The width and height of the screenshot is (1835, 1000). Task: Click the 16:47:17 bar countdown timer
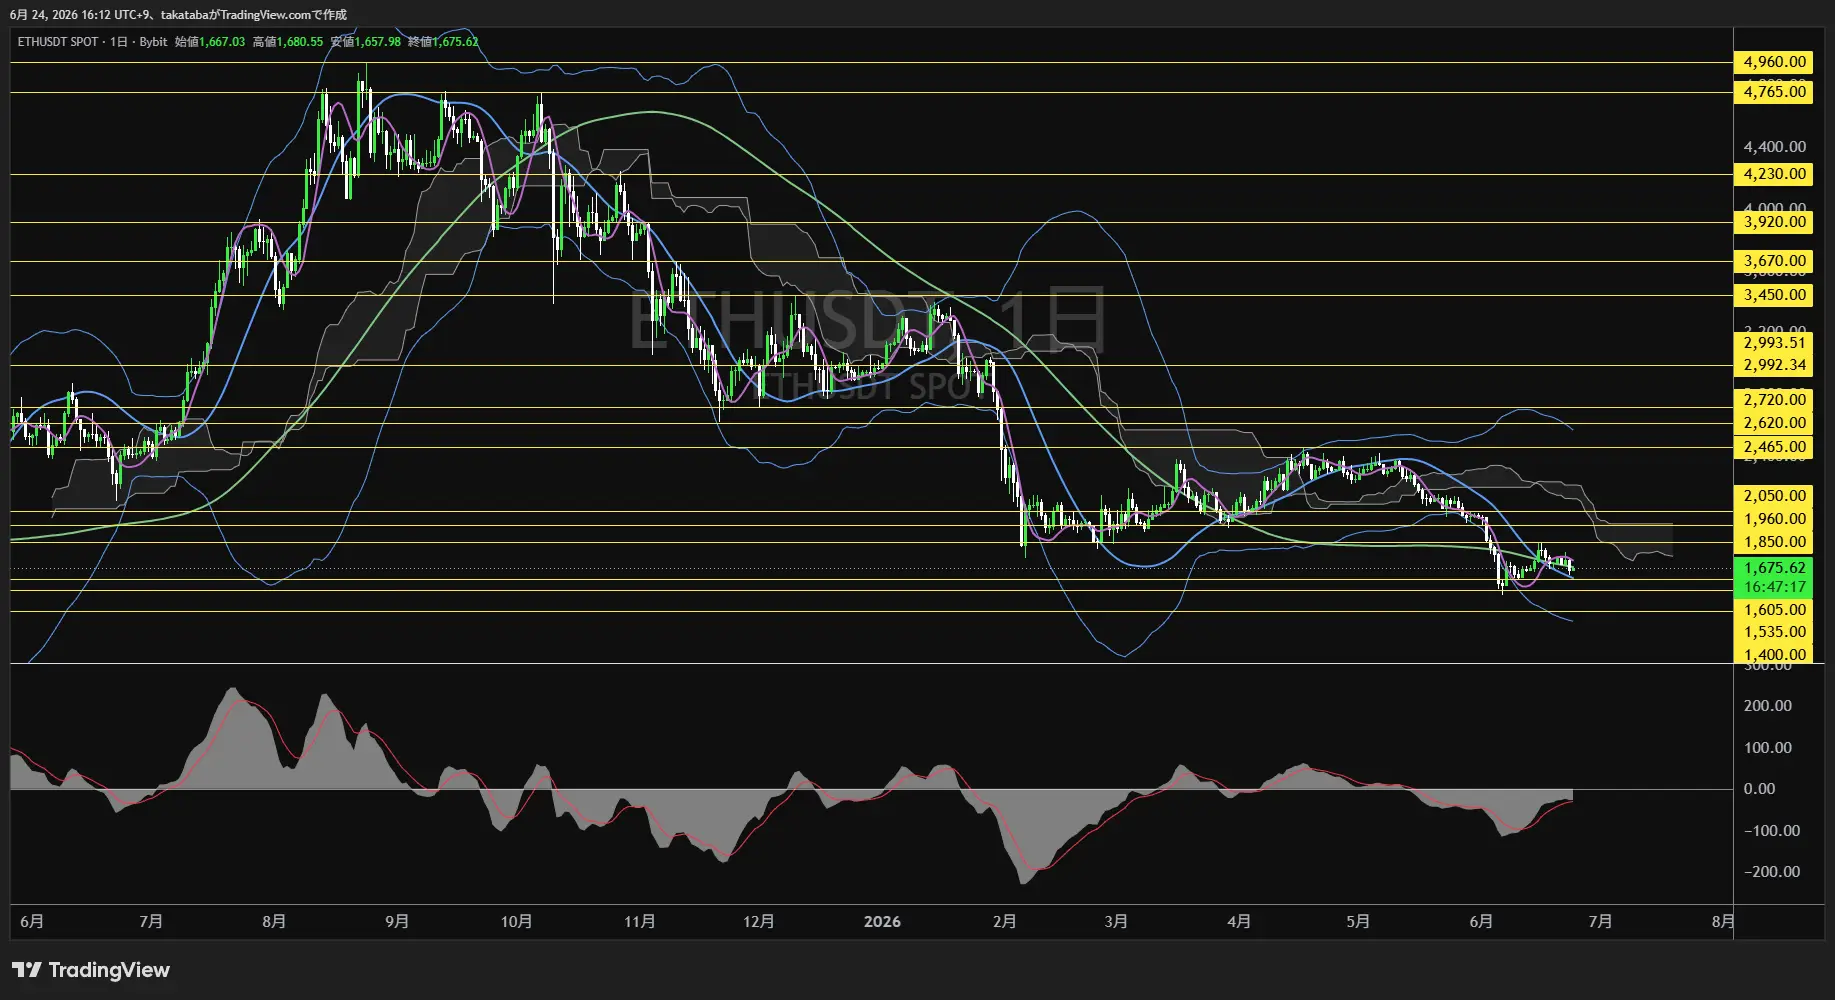click(1775, 587)
